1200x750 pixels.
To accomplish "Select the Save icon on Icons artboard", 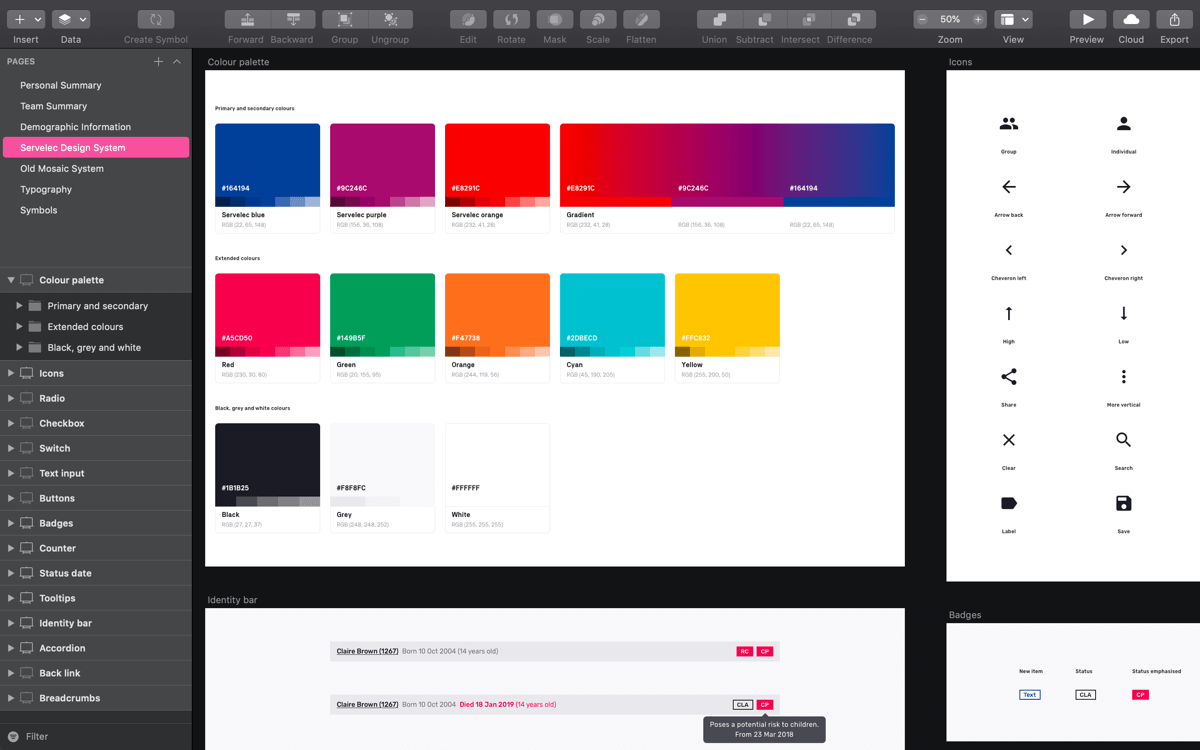I will [x=1124, y=503].
